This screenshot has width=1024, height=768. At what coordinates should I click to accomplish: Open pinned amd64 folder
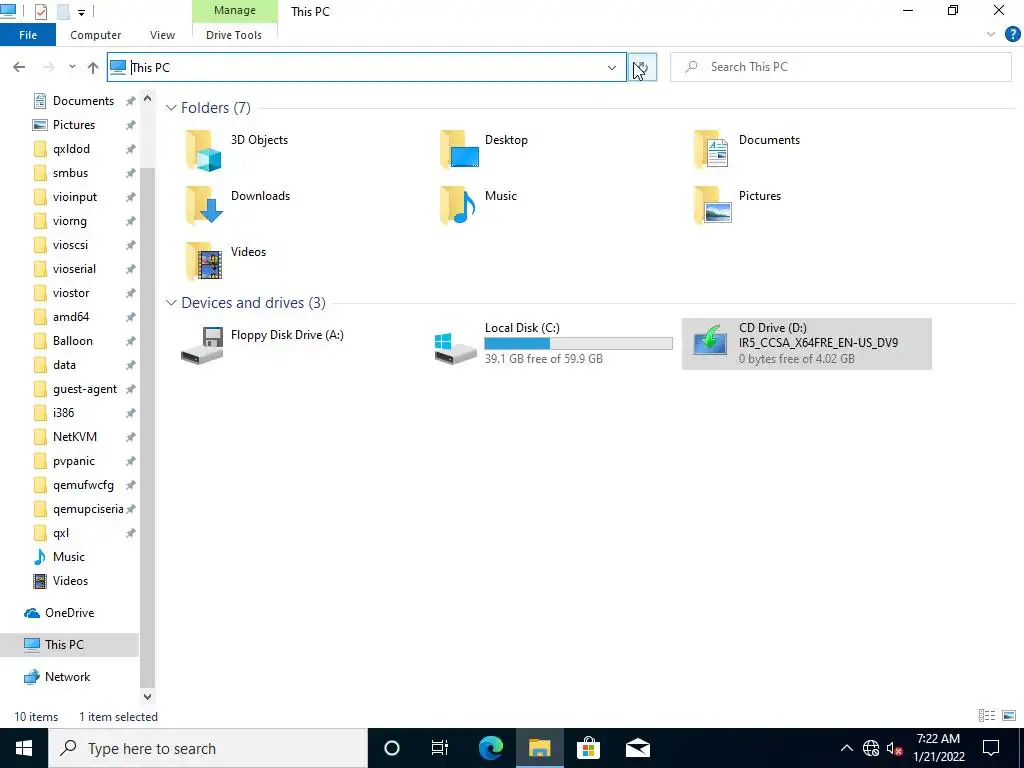71,317
